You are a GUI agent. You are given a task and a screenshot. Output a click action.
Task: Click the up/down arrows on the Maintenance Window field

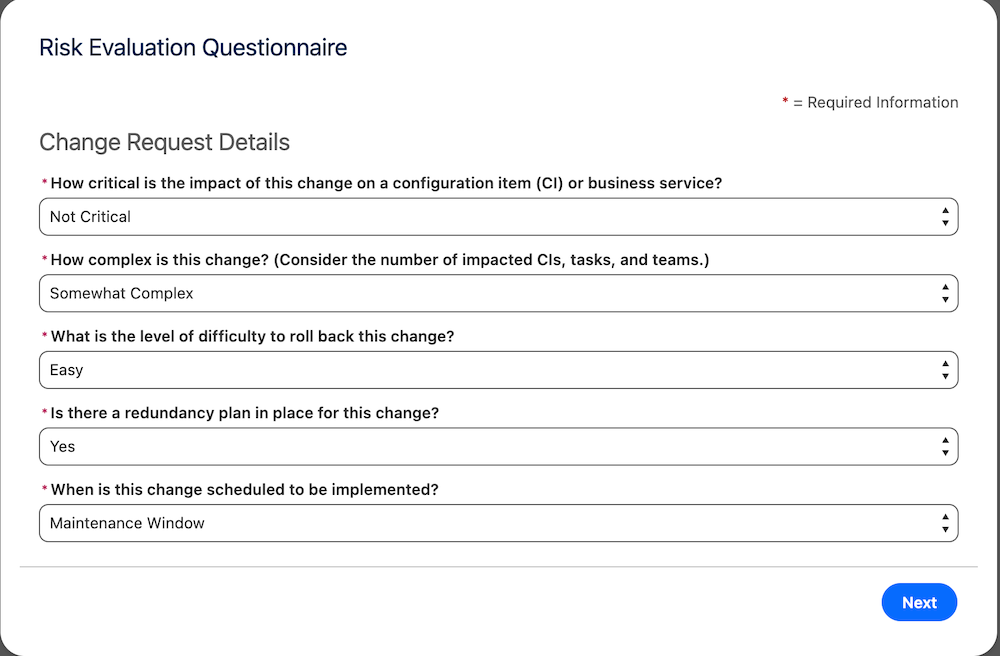coord(945,523)
